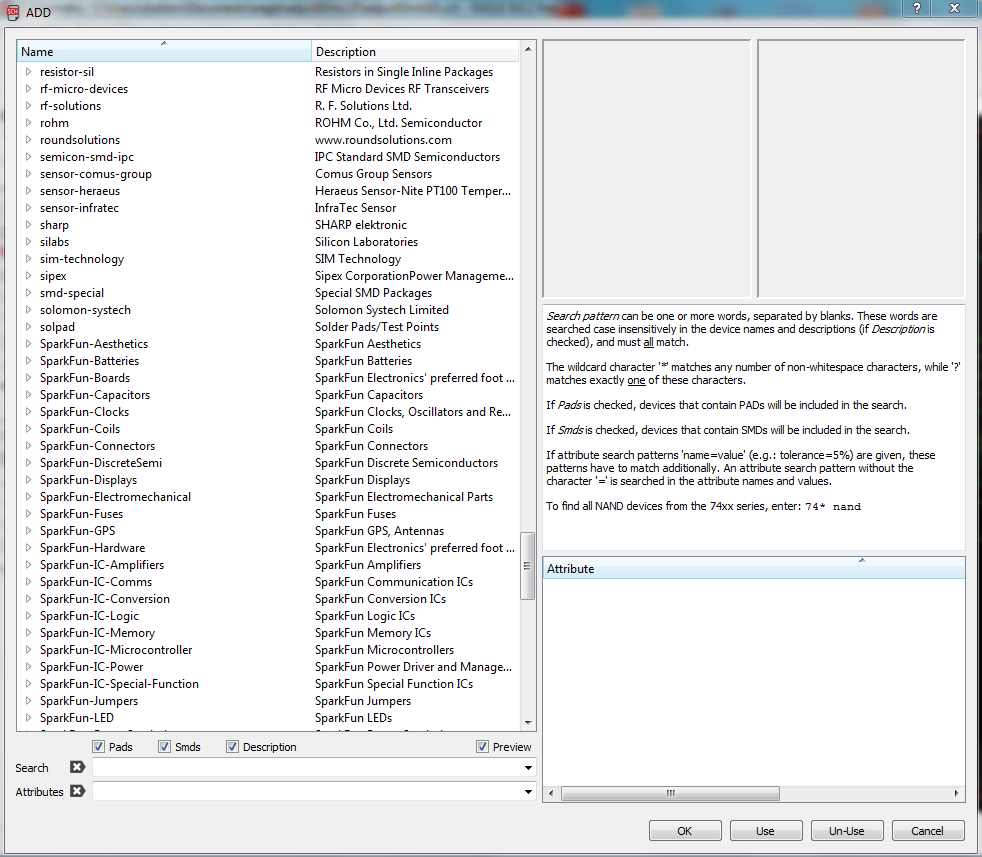The image size is (982, 857).
Task: Focus the Attributes input field
Action: pos(308,792)
